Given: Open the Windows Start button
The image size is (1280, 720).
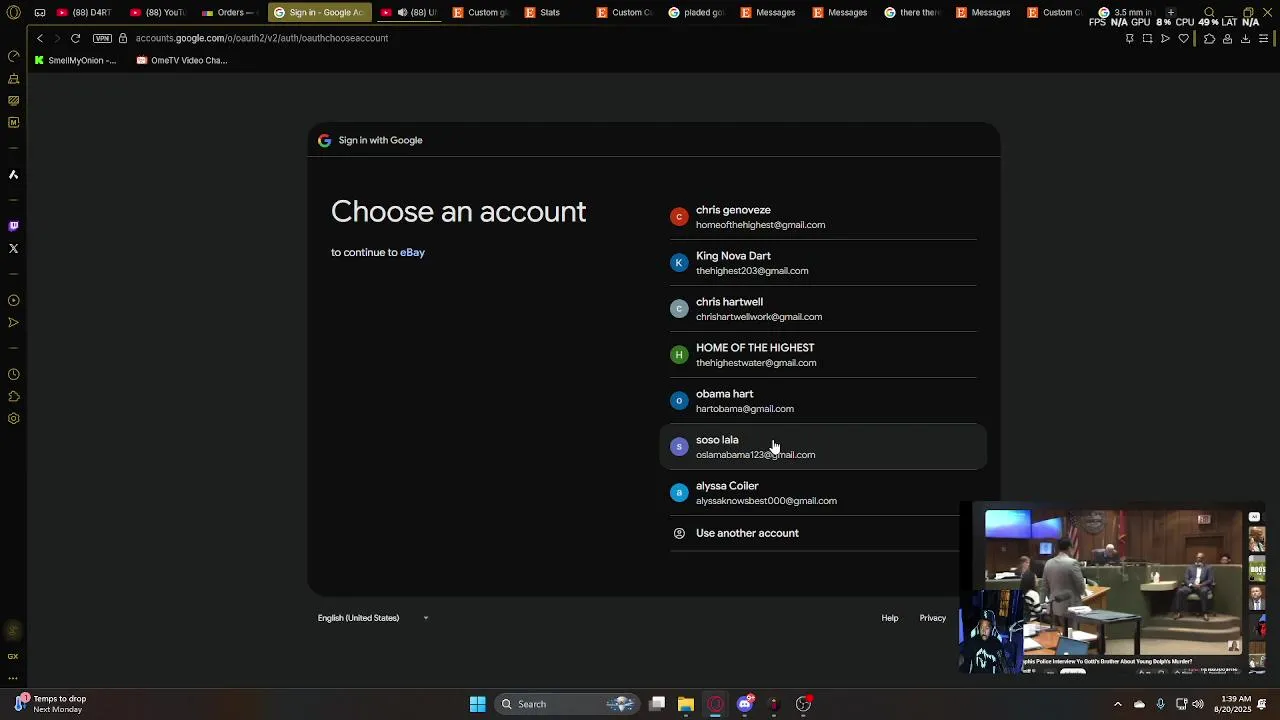Looking at the screenshot, I should 478,704.
